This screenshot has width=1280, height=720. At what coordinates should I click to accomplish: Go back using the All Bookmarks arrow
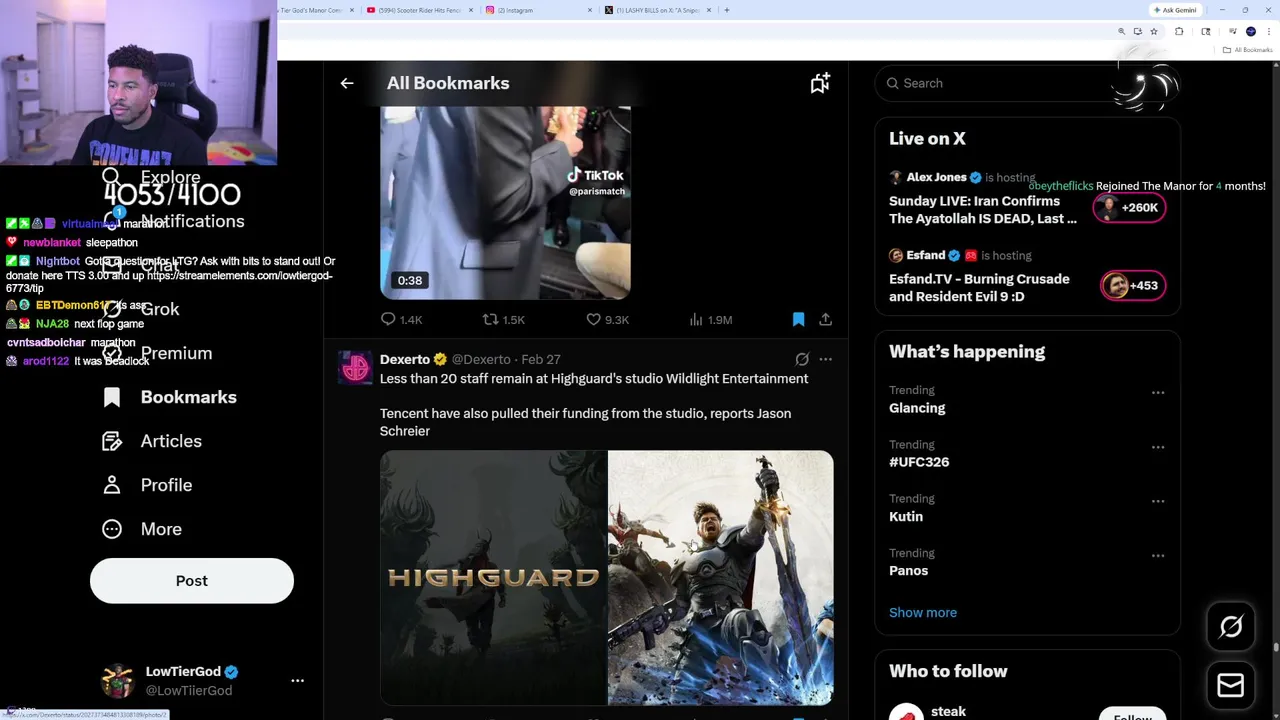coord(347,83)
